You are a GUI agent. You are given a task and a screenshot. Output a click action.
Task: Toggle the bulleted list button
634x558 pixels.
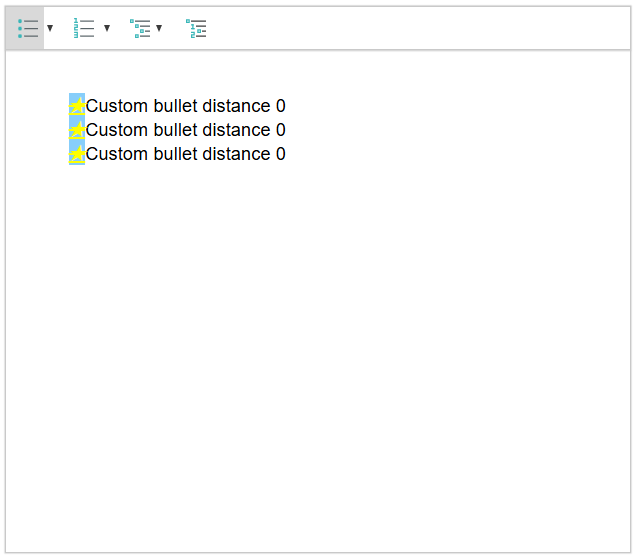(27, 28)
